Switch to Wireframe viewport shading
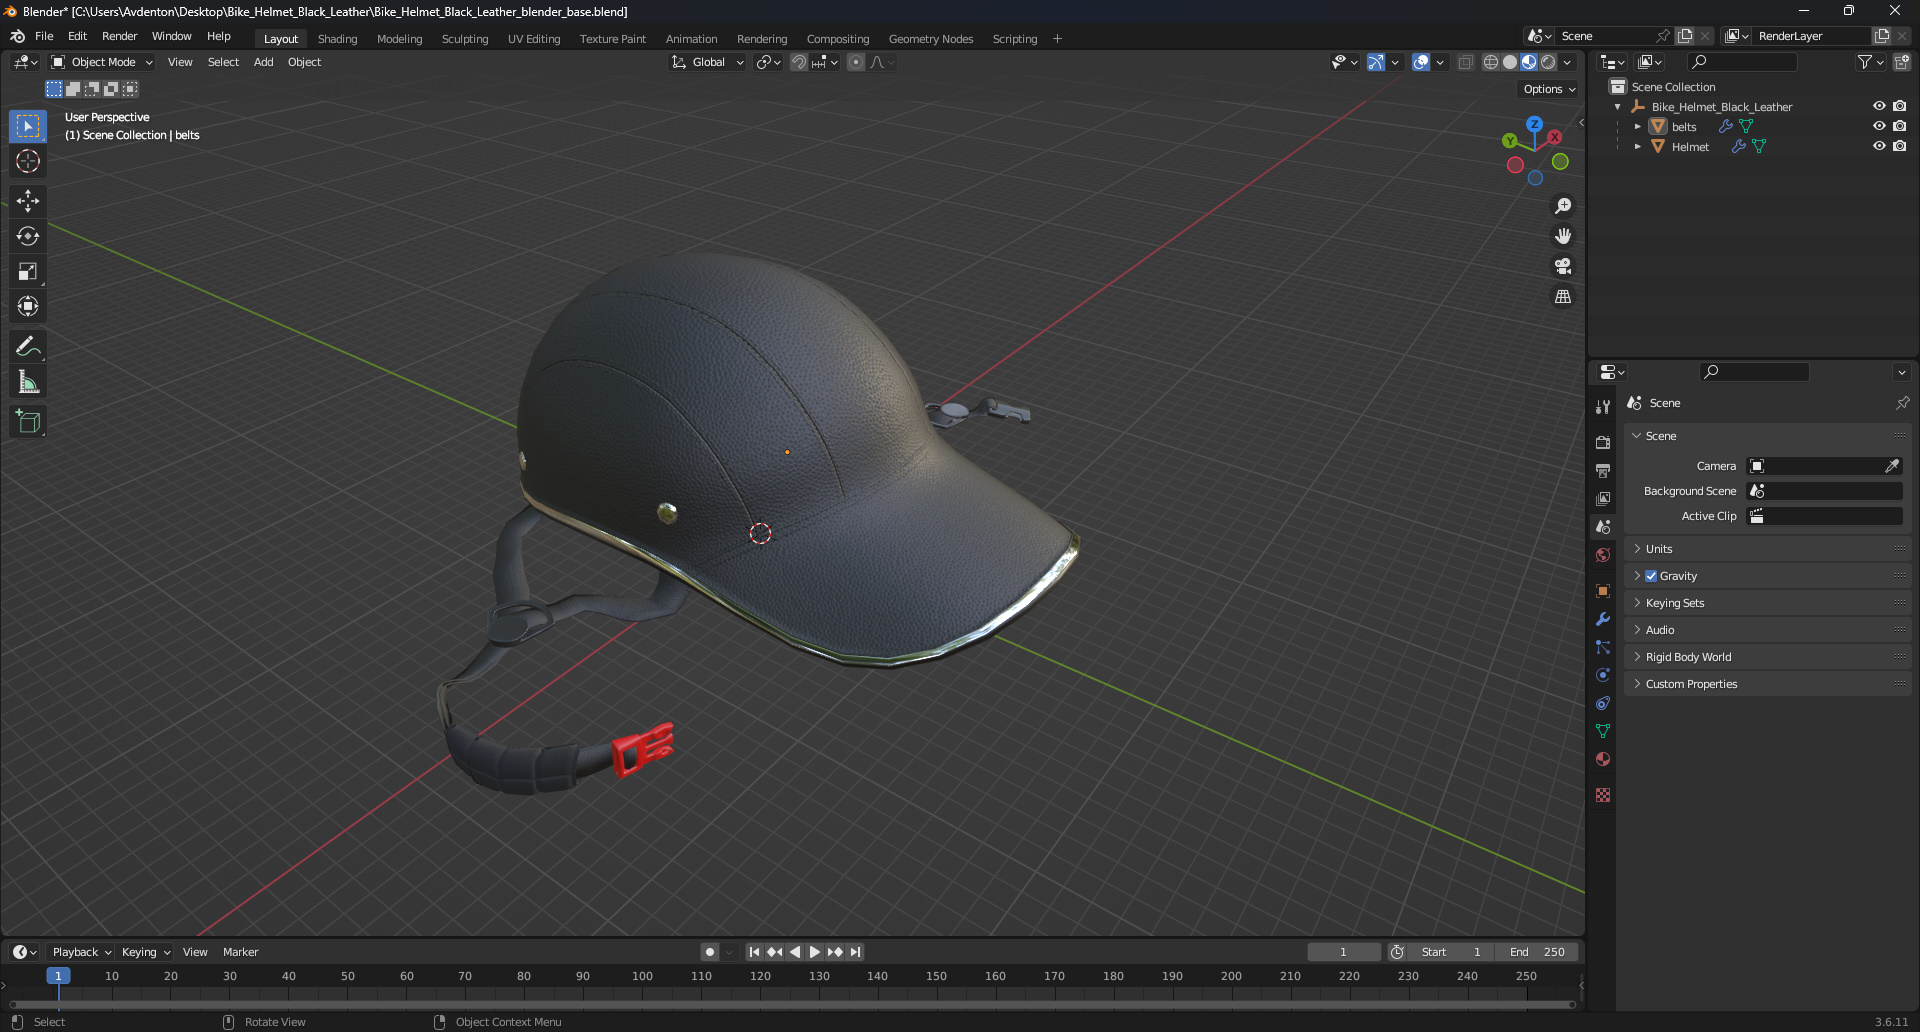Image resolution: width=1920 pixels, height=1032 pixels. click(1491, 62)
